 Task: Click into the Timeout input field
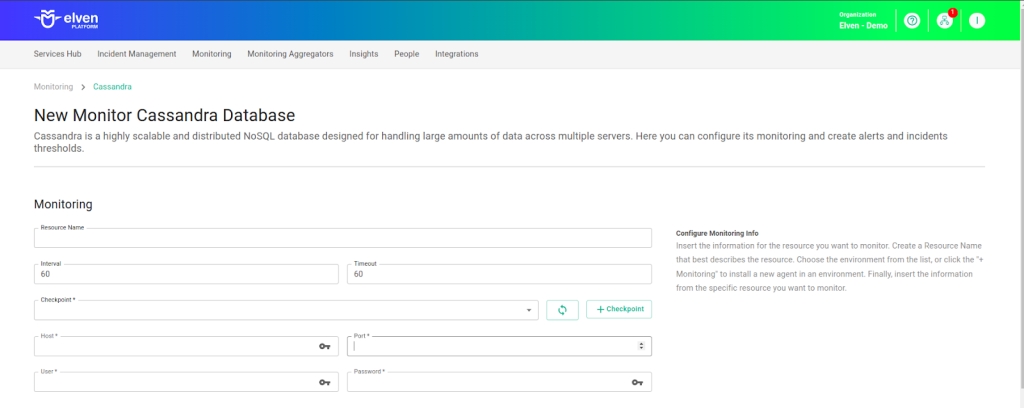coord(498,274)
